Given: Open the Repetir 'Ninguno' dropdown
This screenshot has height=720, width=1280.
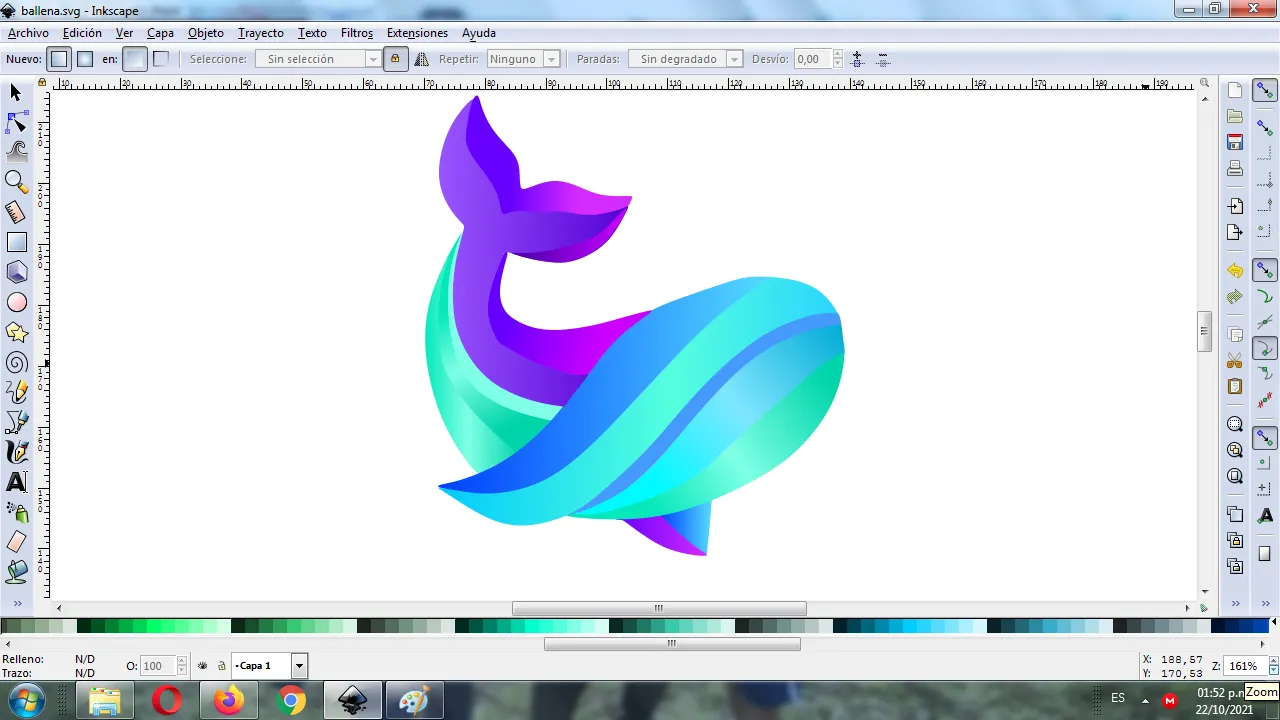Looking at the screenshot, I should point(522,59).
